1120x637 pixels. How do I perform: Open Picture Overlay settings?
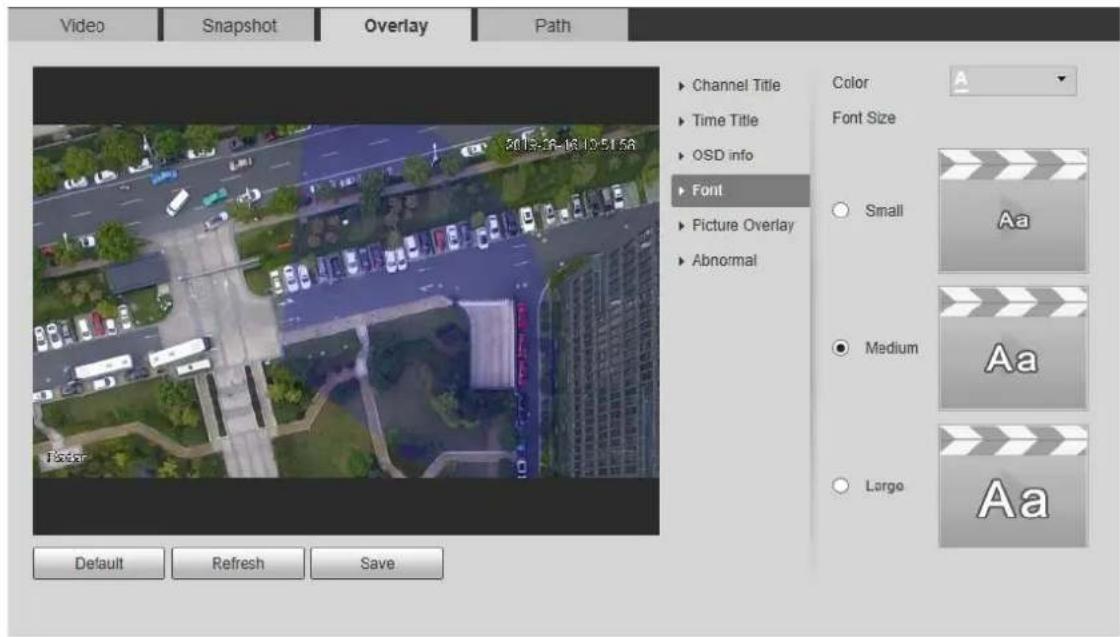pyautogui.click(x=743, y=226)
